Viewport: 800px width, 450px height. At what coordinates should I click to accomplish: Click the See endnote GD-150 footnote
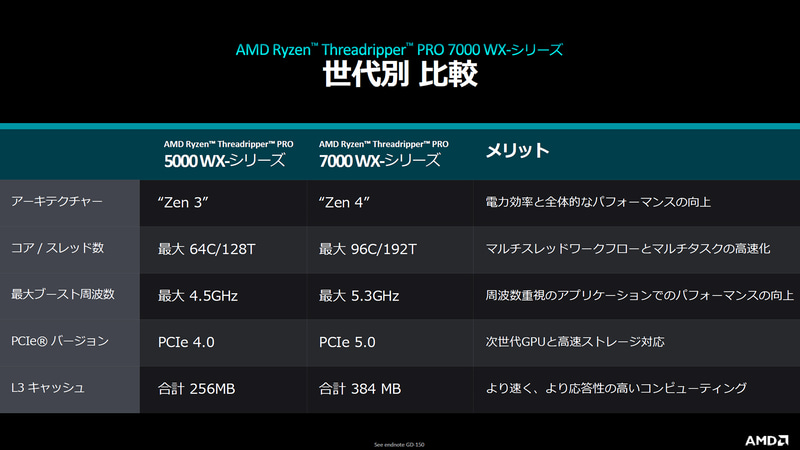(x=399, y=445)
